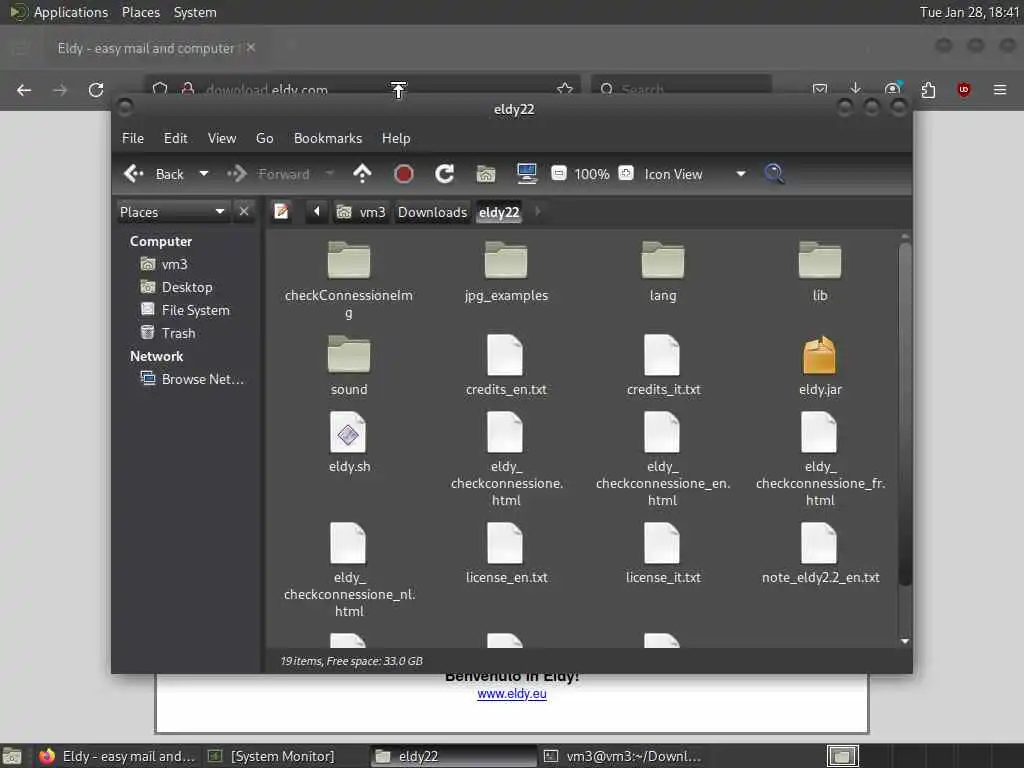Select Desktop in the Places sidebar
The height and width of the screenshot is (768, 1024).
[176, 287]
